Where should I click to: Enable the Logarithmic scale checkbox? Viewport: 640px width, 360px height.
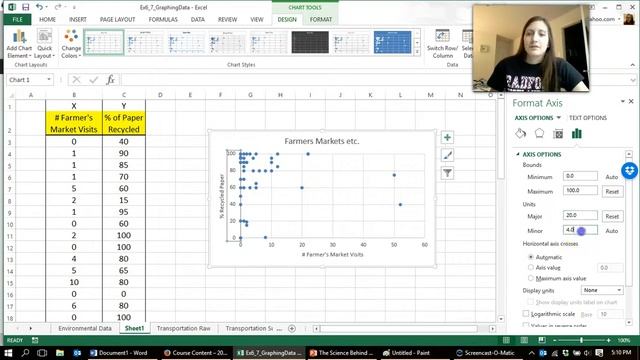click(x=526, y=314)
